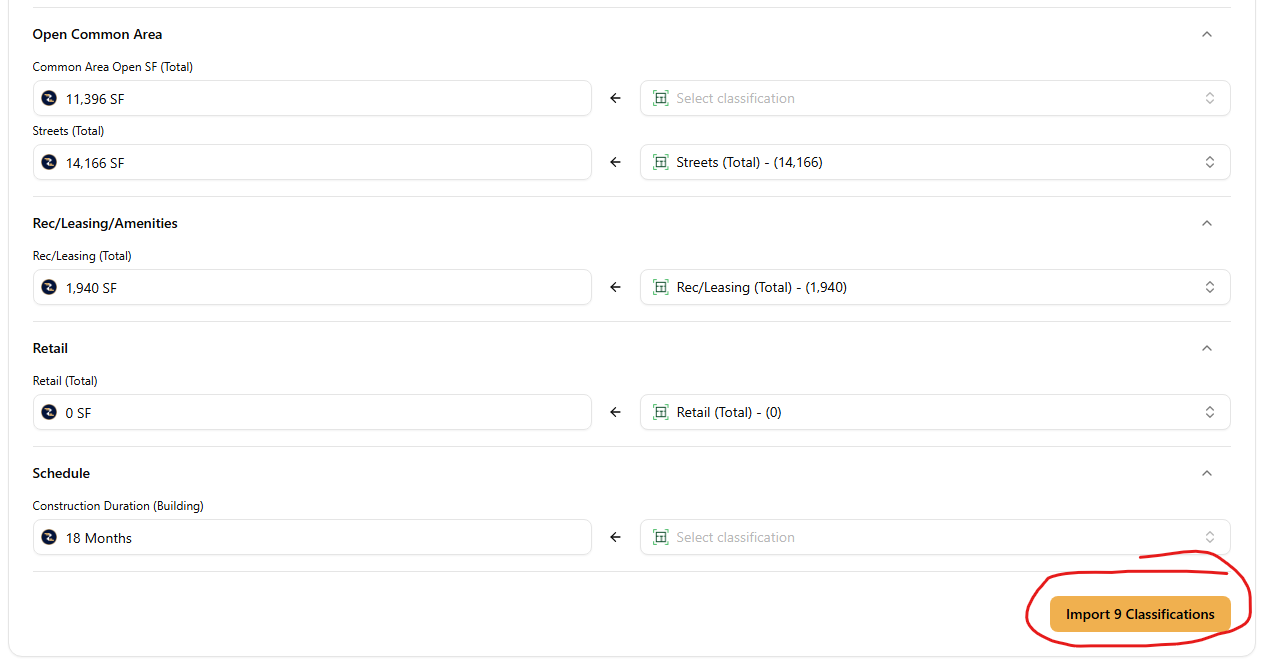The width and height of the screenshot is (1263, 667).
Task: Click the logo icon in Streets 14,166 SF field
Action: 49,162
